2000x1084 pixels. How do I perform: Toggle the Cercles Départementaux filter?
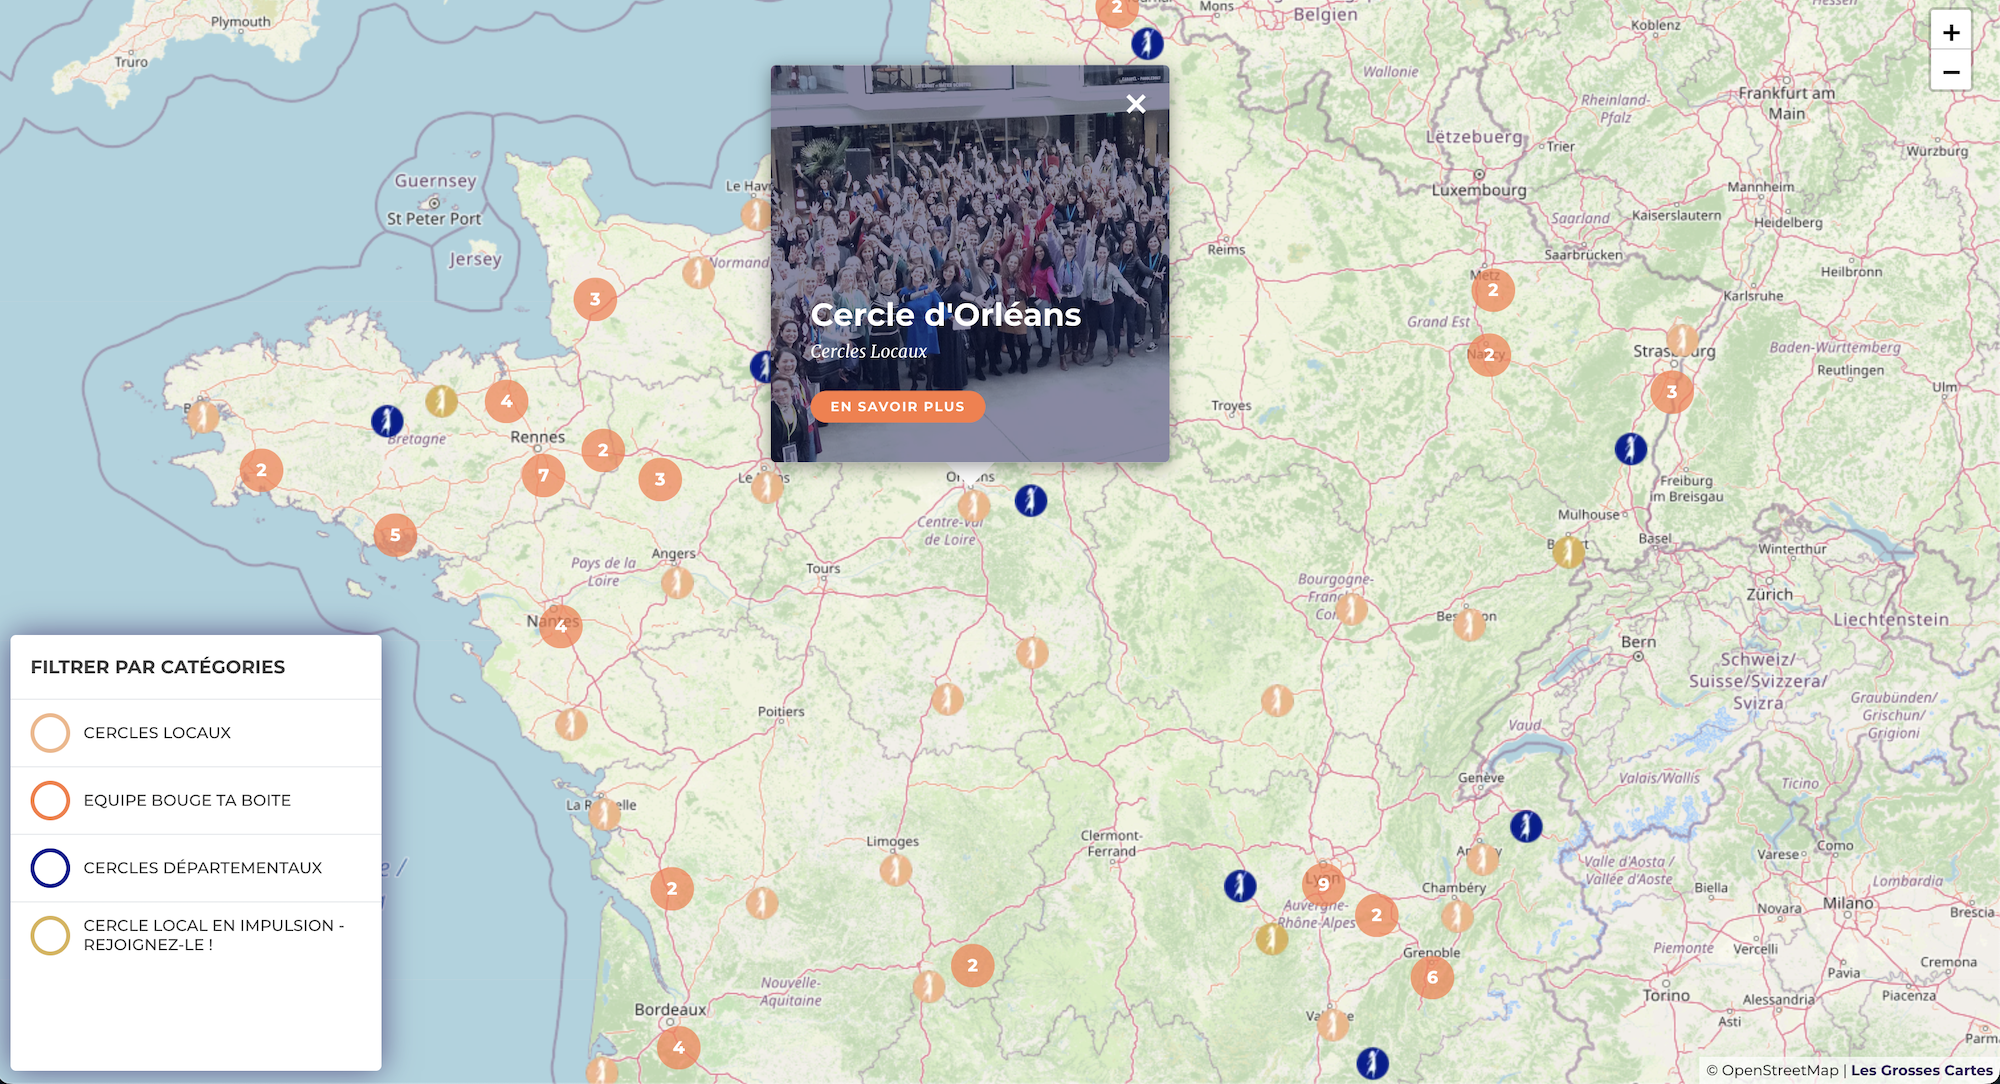click(x=196, y=868)
